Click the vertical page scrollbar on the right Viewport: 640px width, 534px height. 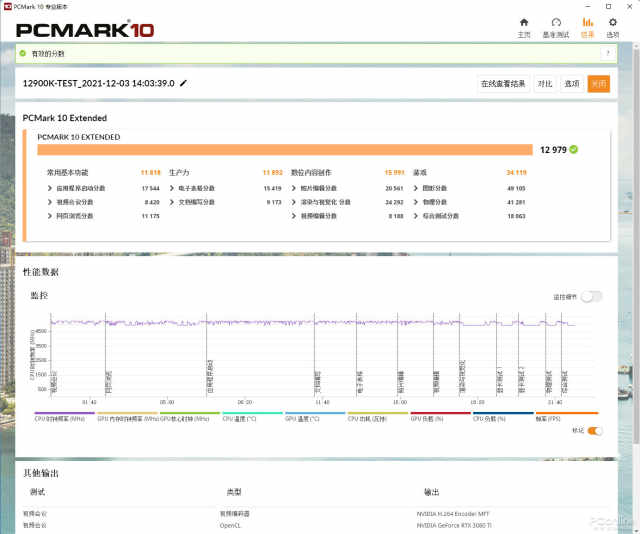(x=636, y=245)
